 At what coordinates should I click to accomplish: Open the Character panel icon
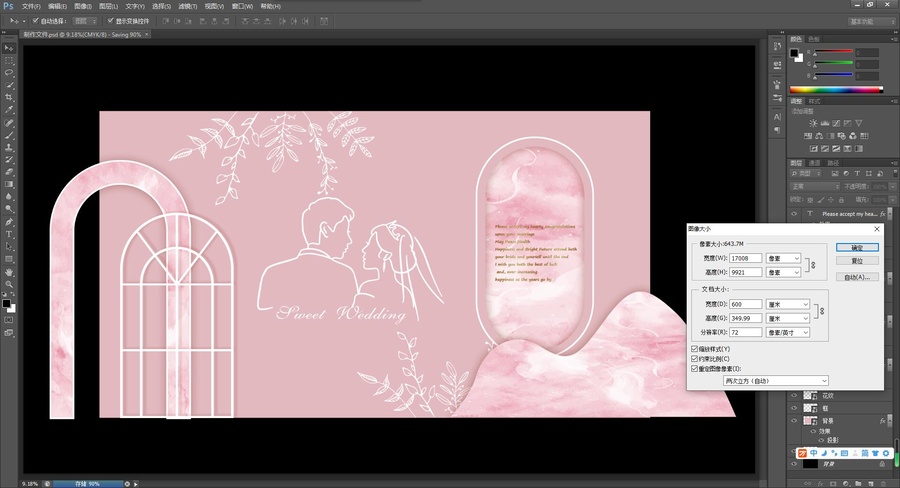tap(777, 117)
